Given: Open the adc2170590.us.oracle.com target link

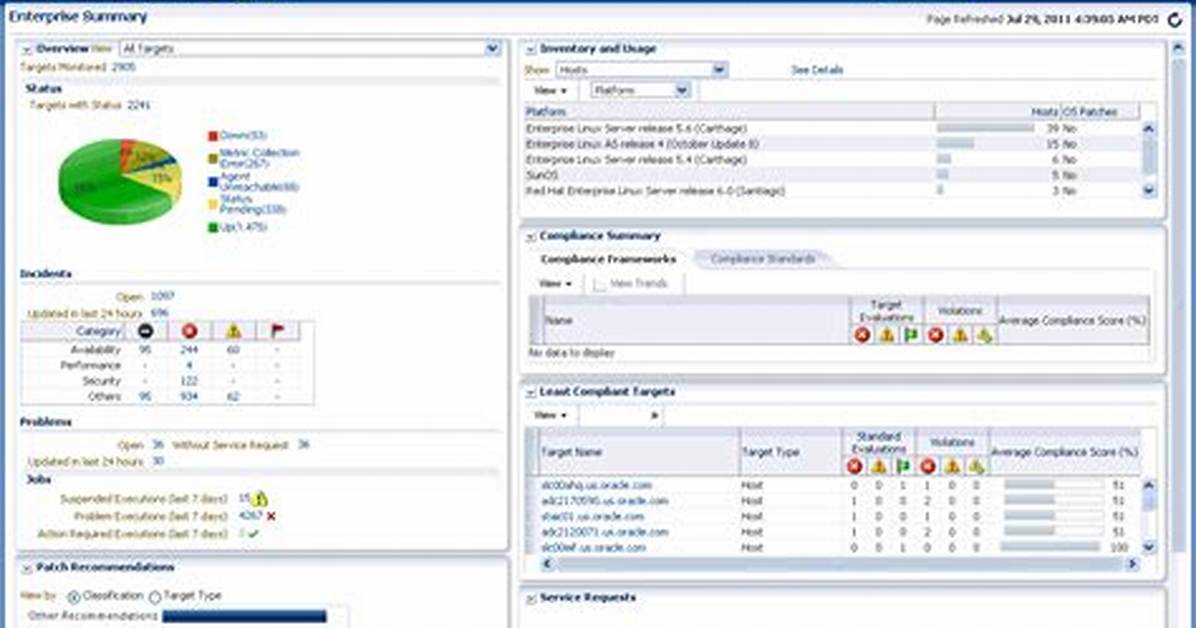Looking at the screenshot, I should point(605,501).
